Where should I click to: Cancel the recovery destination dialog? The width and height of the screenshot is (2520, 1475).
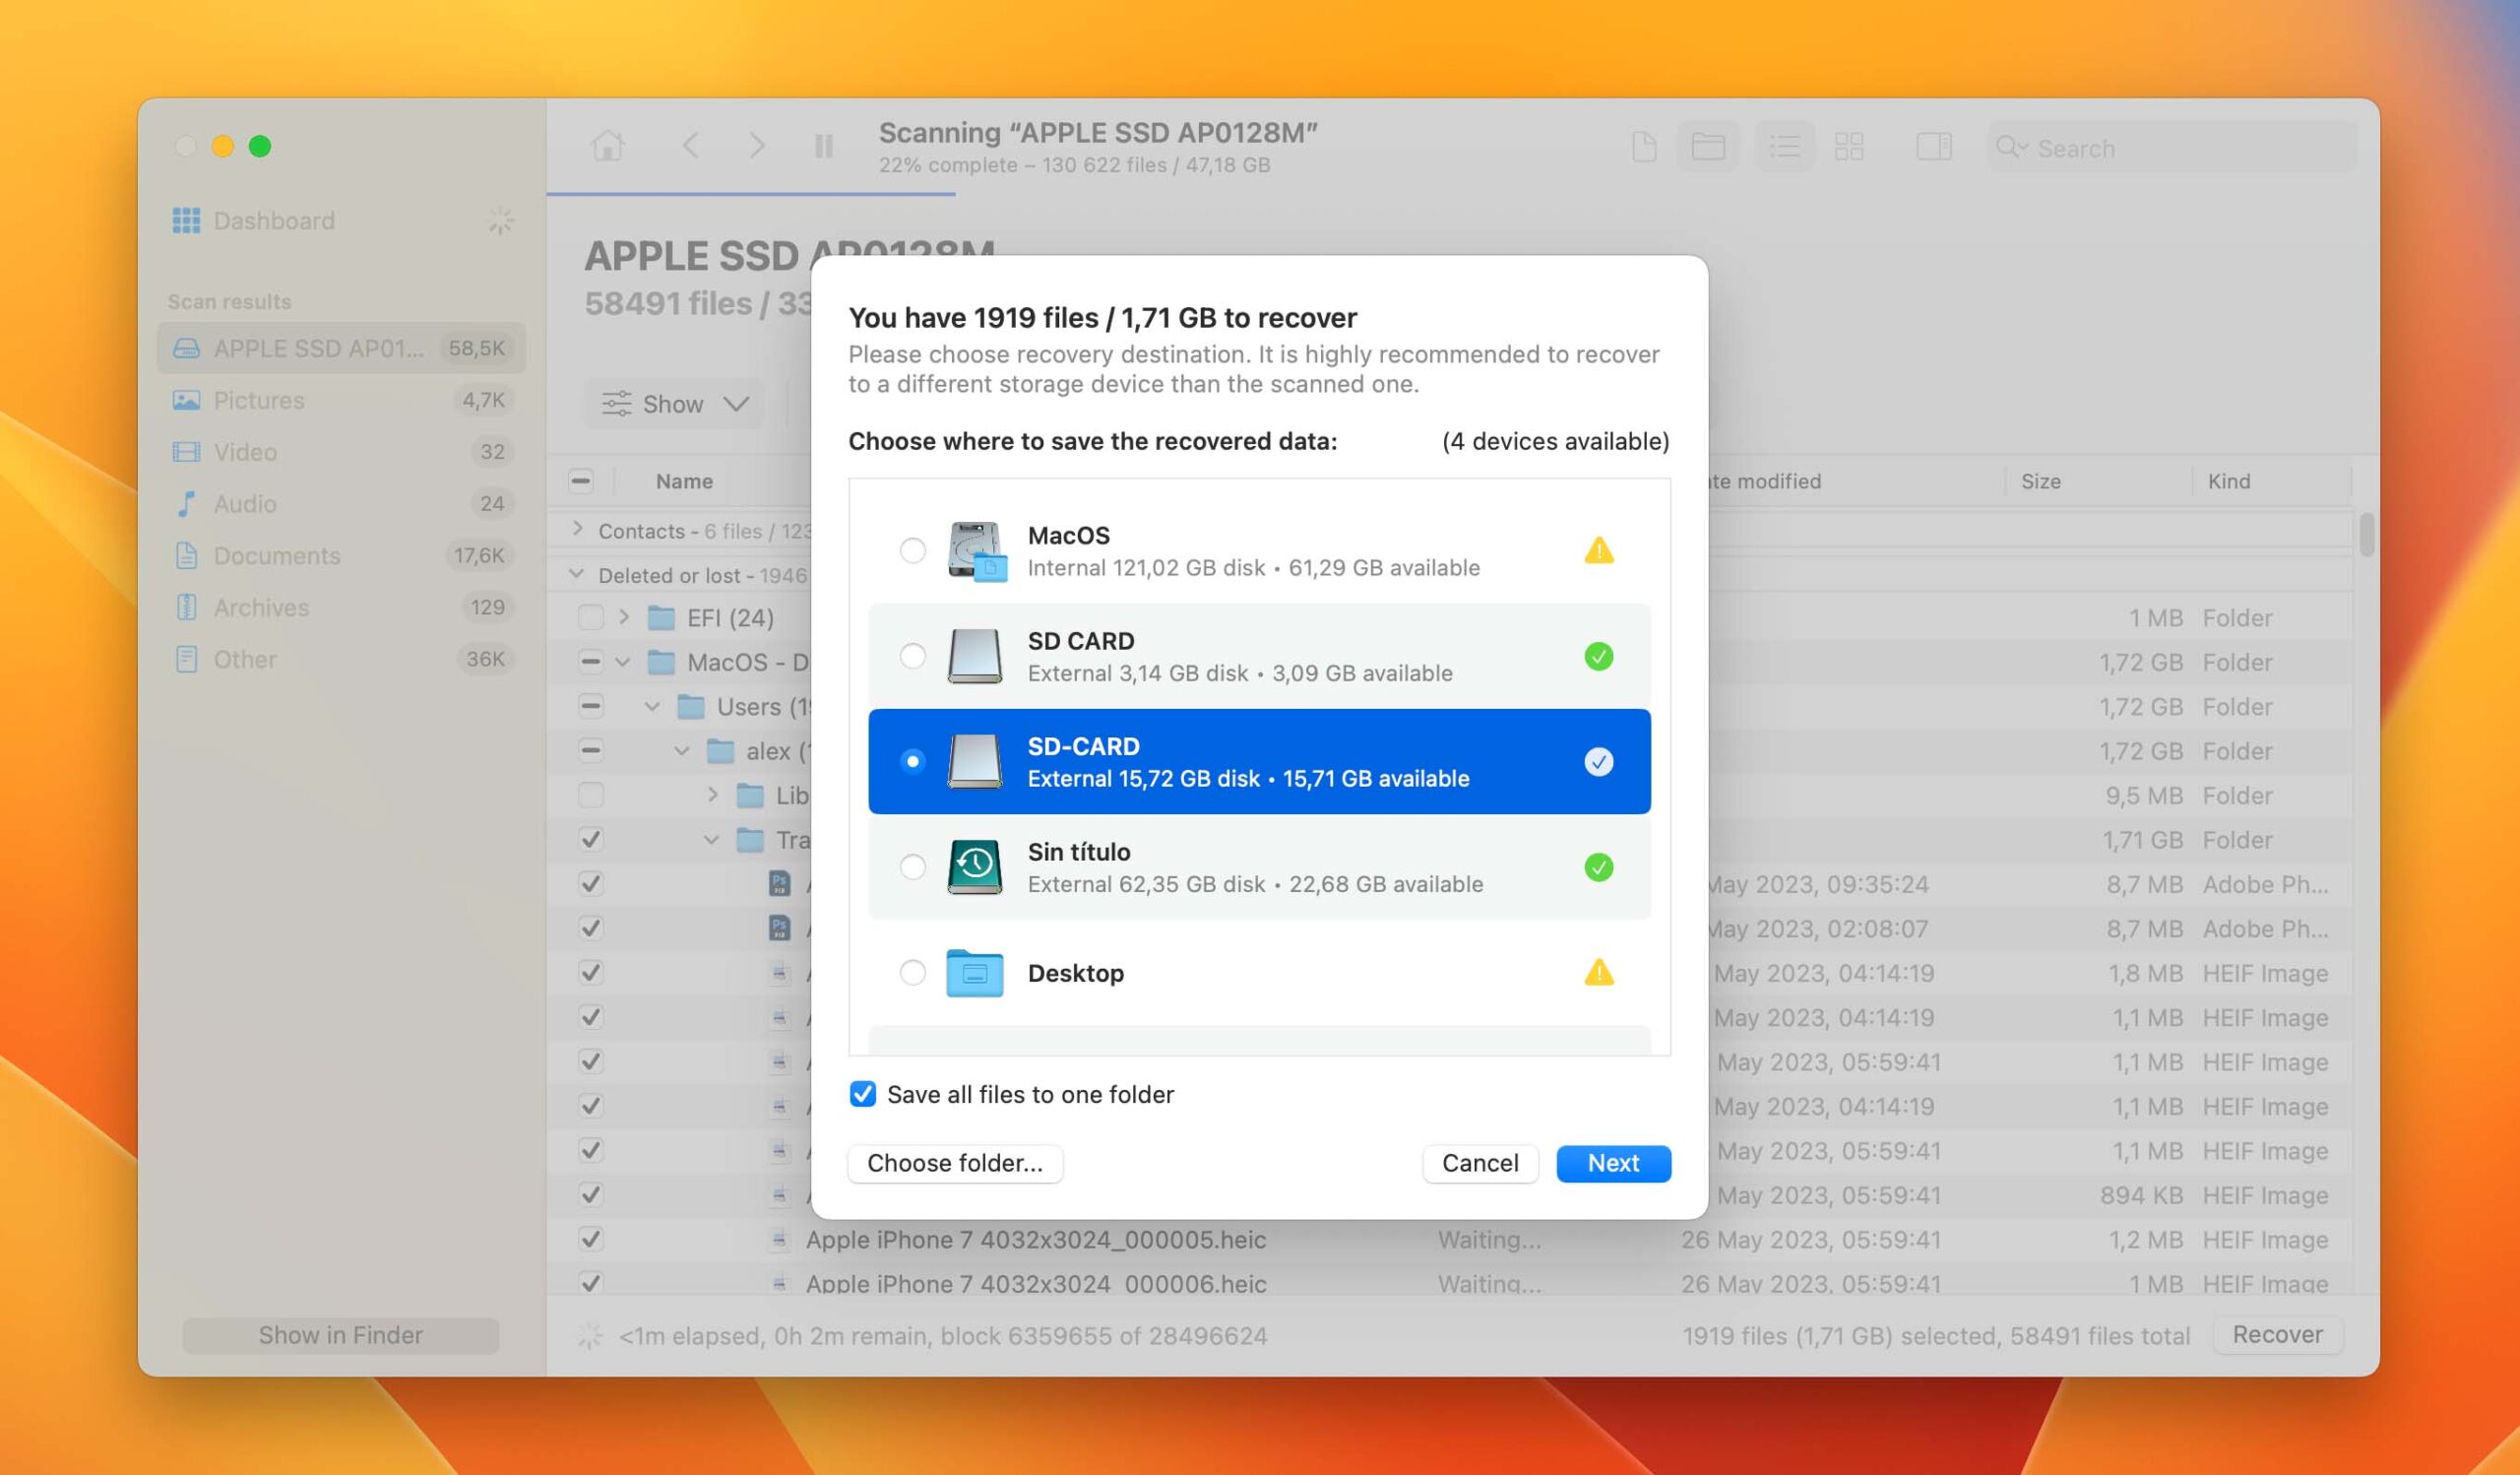(x=1480, y=1163)
